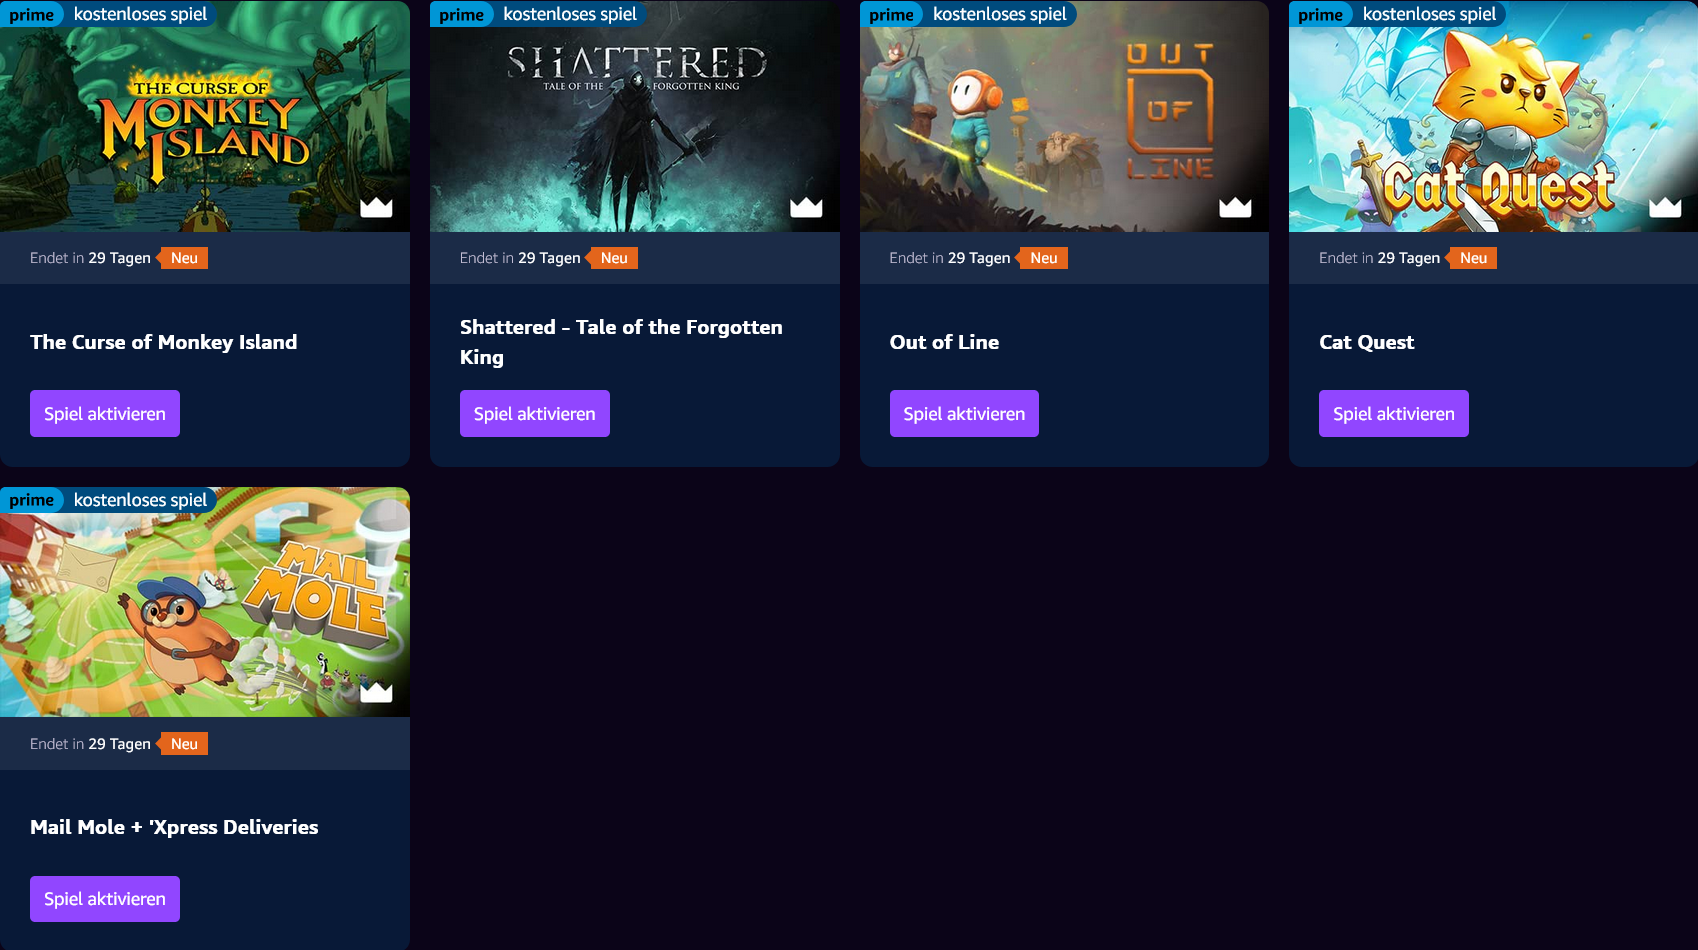The width and height of the screenshot is (1698, 950).
Task: Click crown icon on Shattered artwork
Action: pos(806,207)
